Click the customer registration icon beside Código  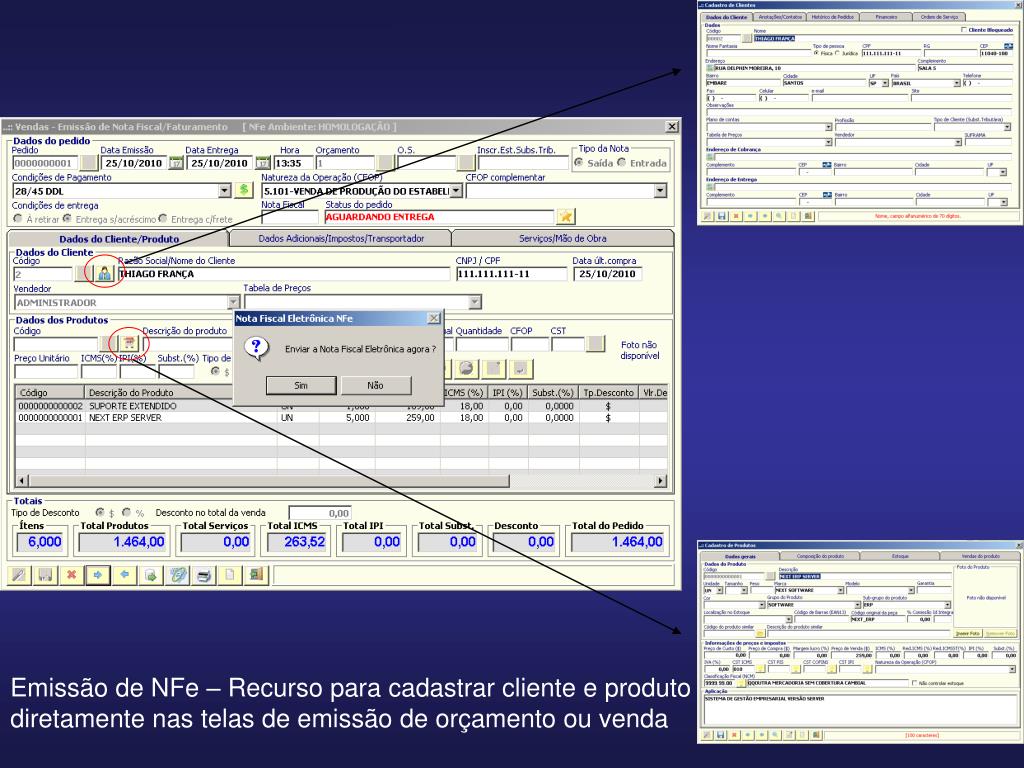click(104, 273)
